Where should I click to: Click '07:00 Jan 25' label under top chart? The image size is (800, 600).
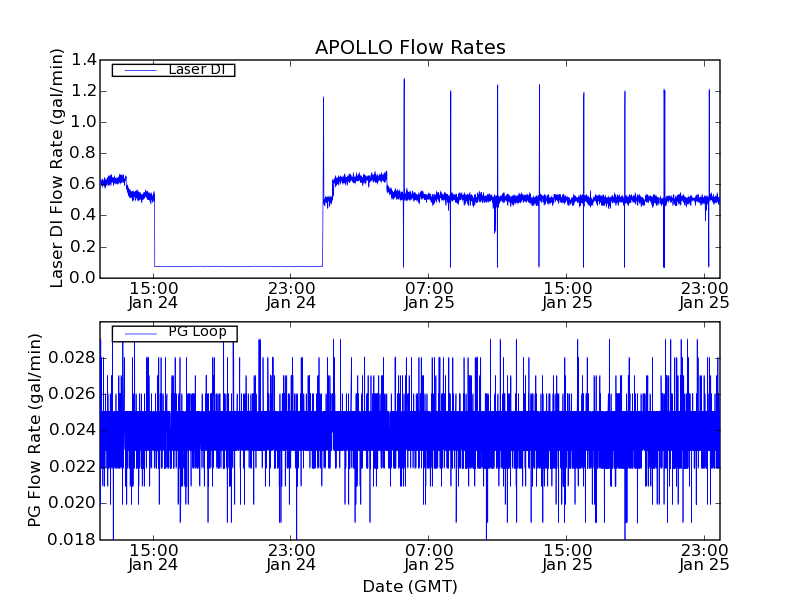coord(429,296)
